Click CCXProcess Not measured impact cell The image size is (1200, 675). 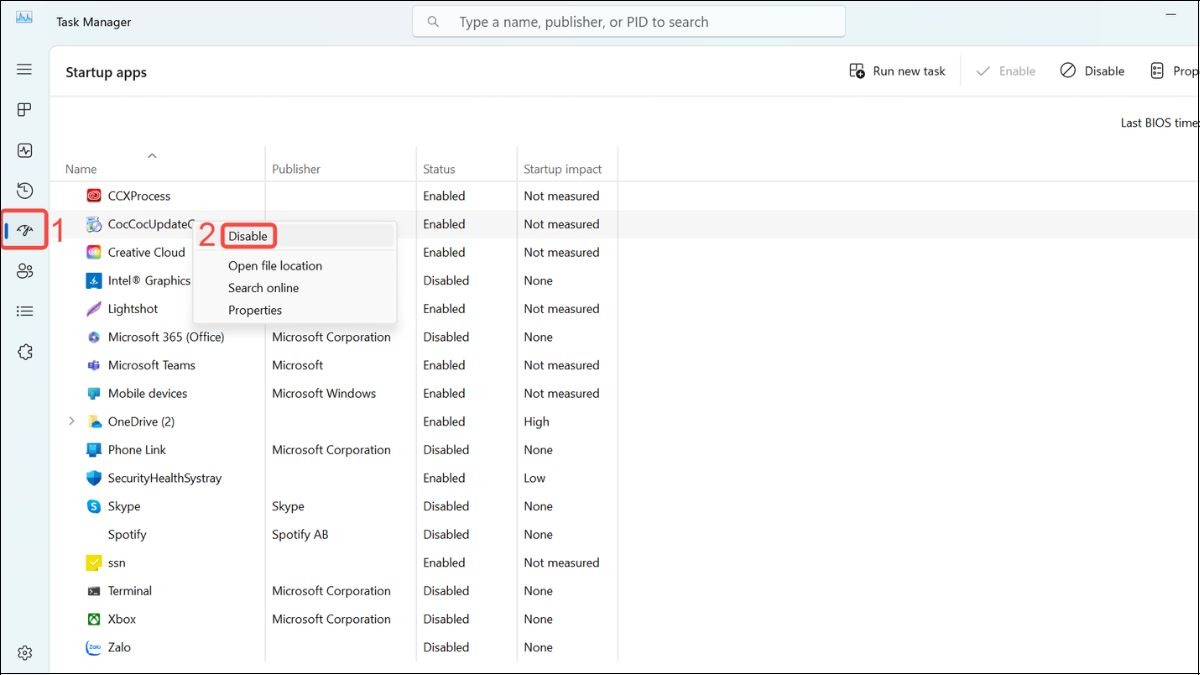562,196
